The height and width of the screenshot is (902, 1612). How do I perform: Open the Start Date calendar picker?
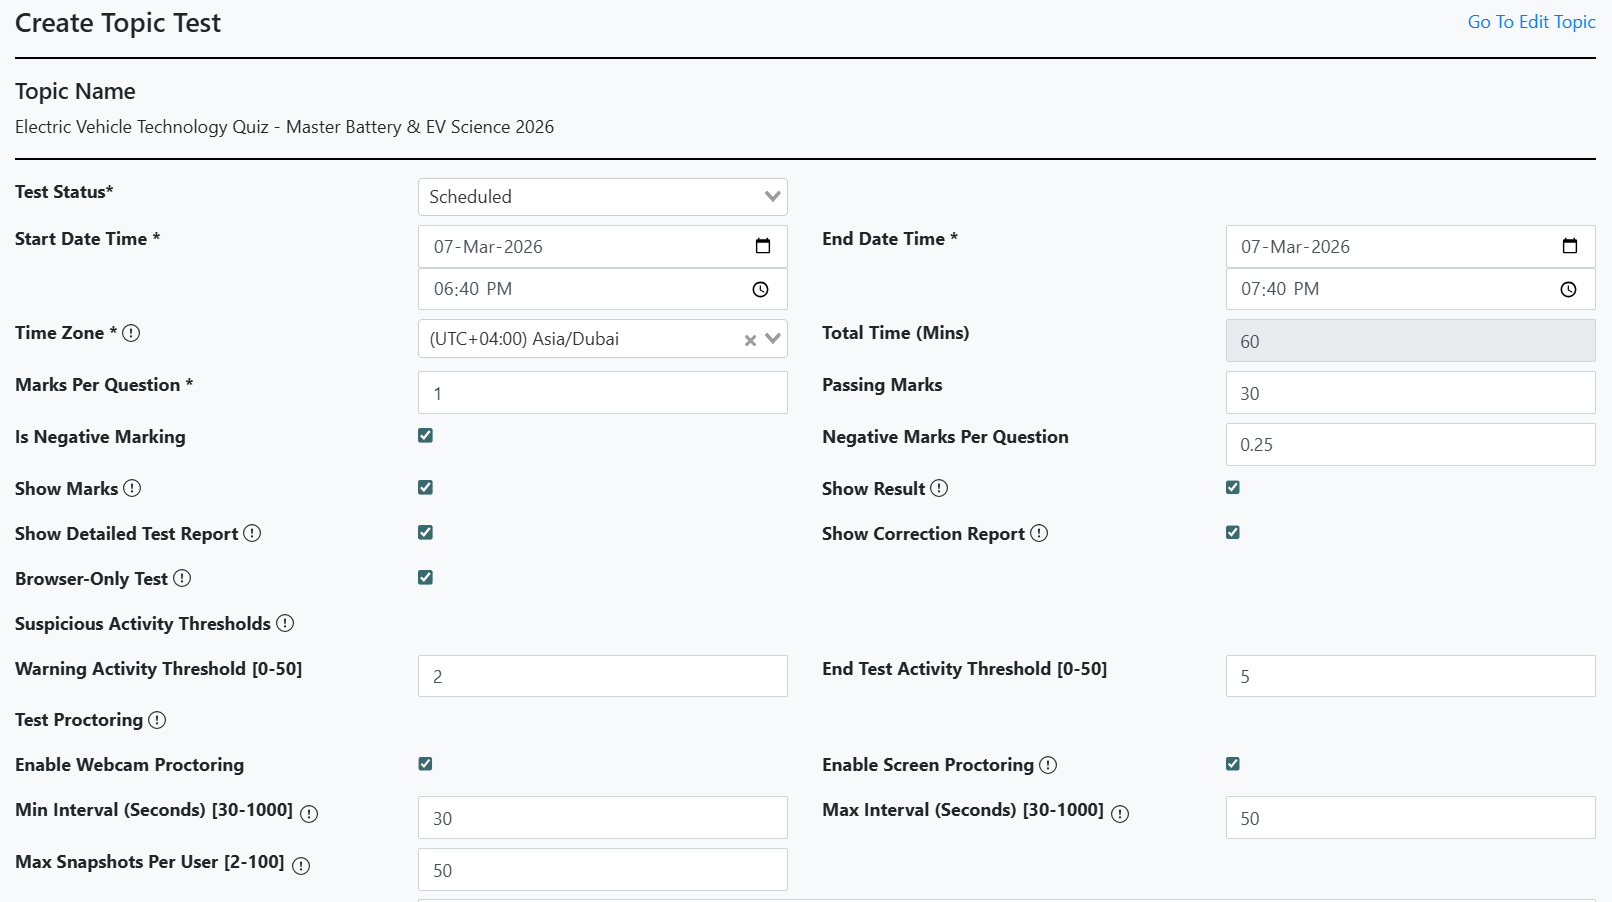point(762,246)
